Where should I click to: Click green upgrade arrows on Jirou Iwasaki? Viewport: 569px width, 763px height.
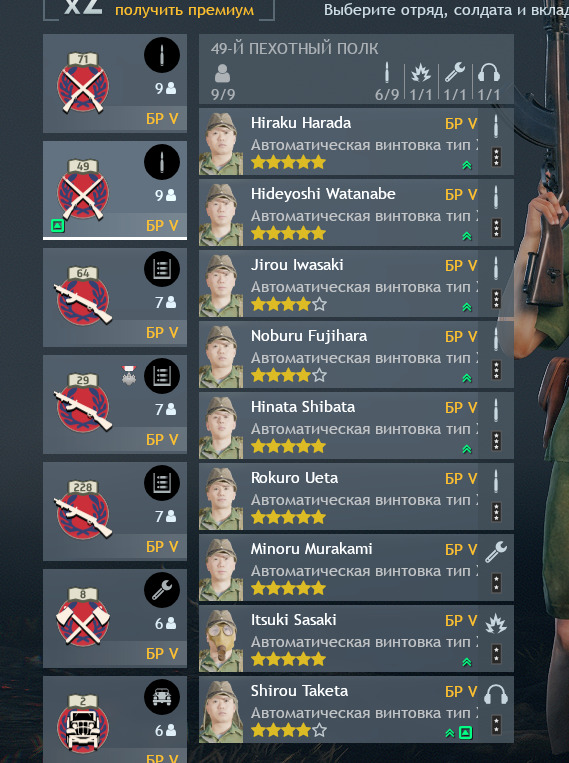click(x=467, y=307)
